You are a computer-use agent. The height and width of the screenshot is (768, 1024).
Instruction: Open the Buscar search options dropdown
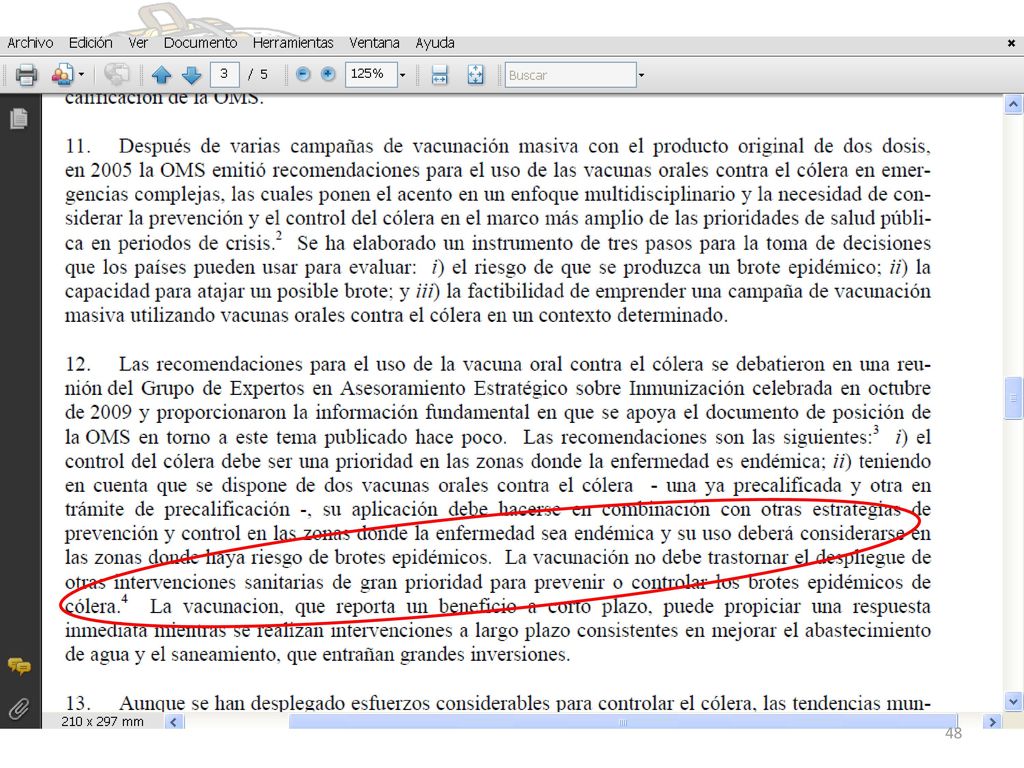(641, 75)
